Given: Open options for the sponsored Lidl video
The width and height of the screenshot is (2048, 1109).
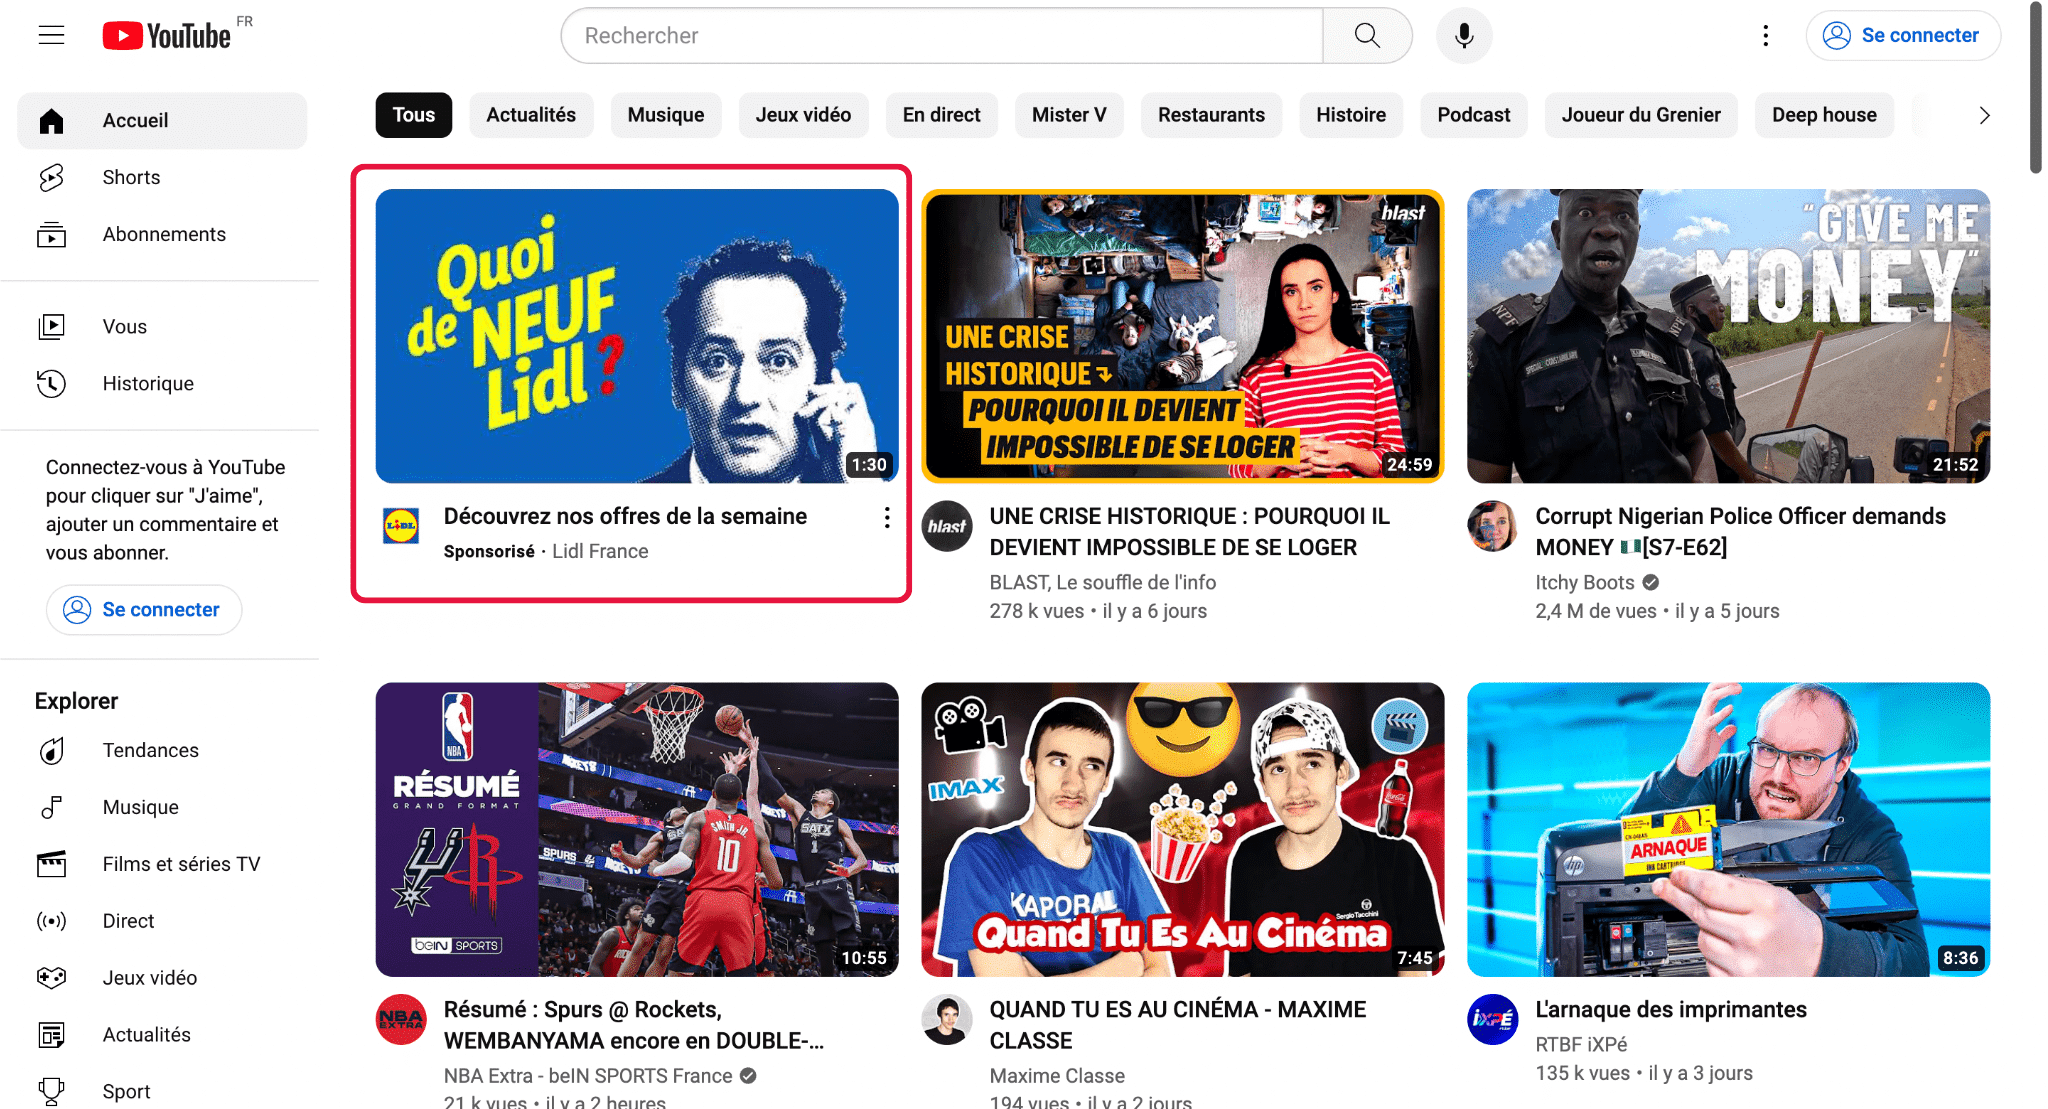Looking at the screenshot, I should [886, 517].
